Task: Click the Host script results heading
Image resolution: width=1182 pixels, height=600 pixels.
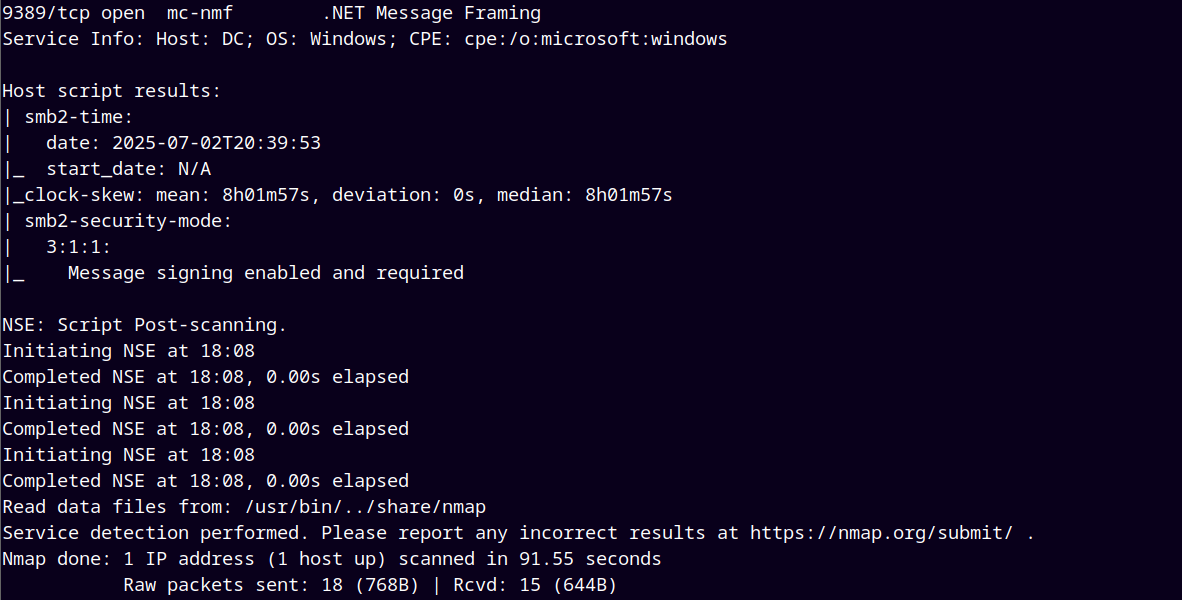Action: point(112,90)
